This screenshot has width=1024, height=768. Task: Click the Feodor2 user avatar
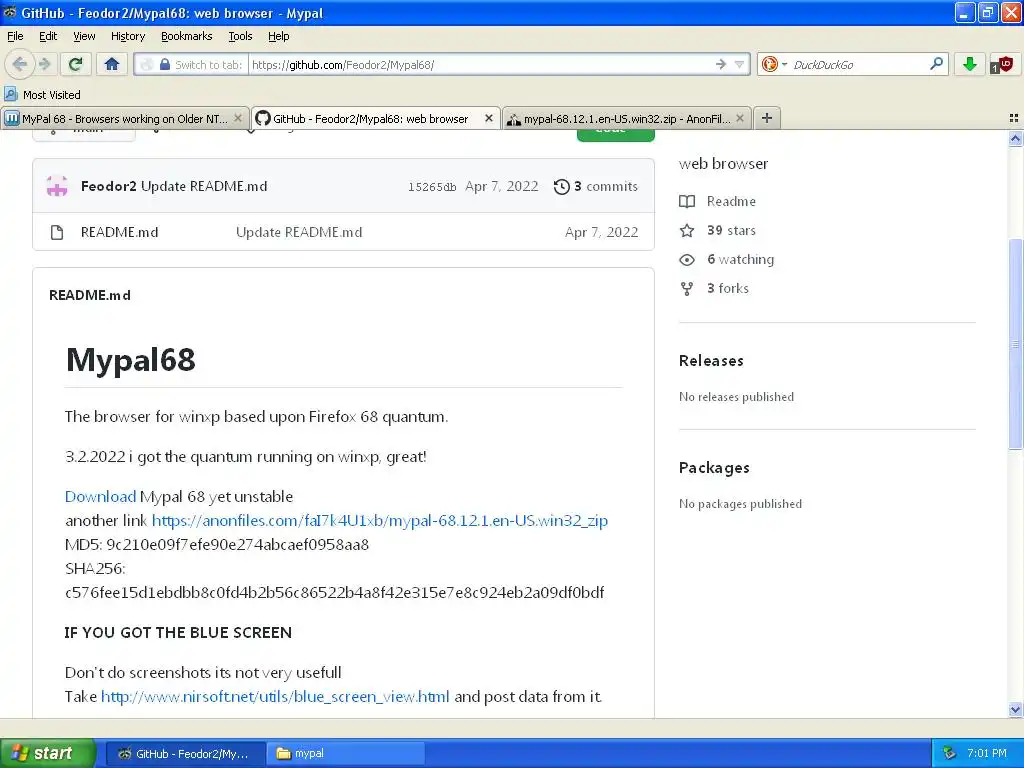pos(57,186)
